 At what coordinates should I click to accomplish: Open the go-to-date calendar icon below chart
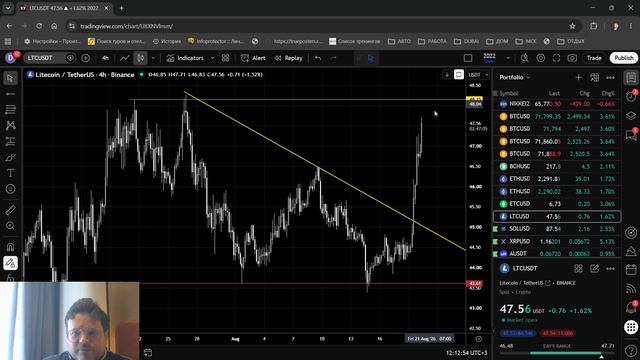(x=148, y=353)
